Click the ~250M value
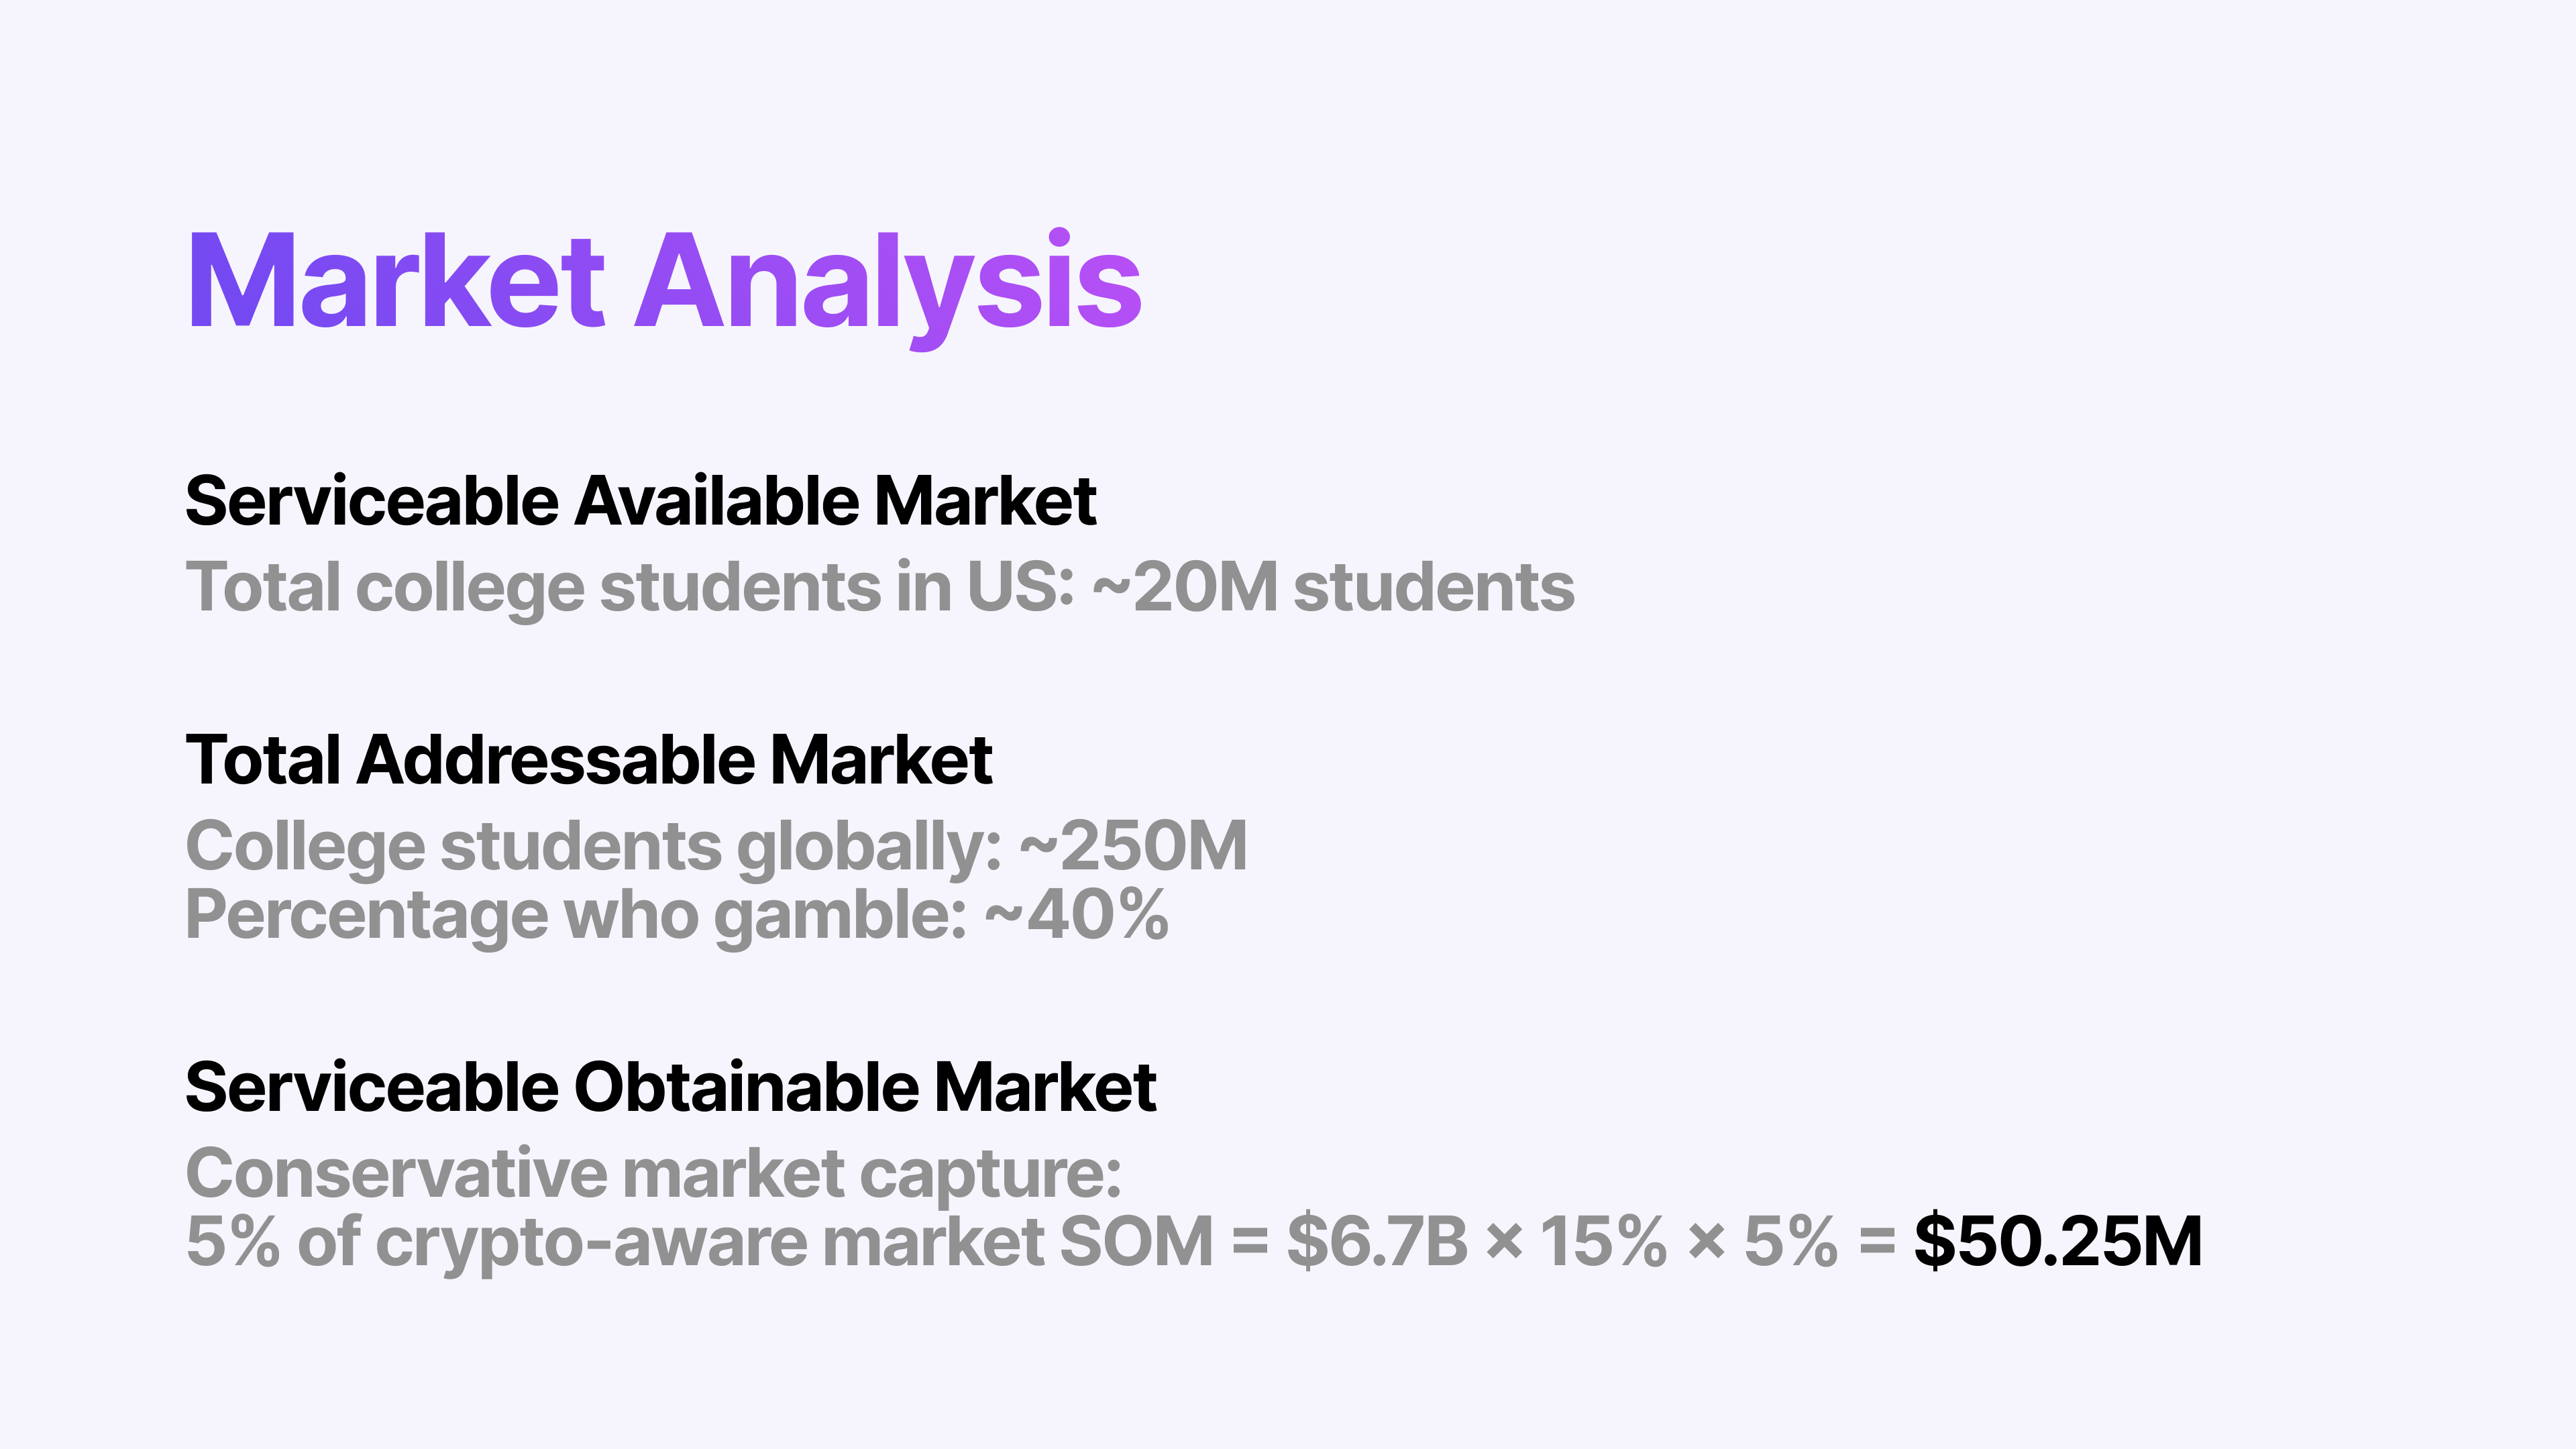Viewport: 2576px width, 1449px height. 1133,846
